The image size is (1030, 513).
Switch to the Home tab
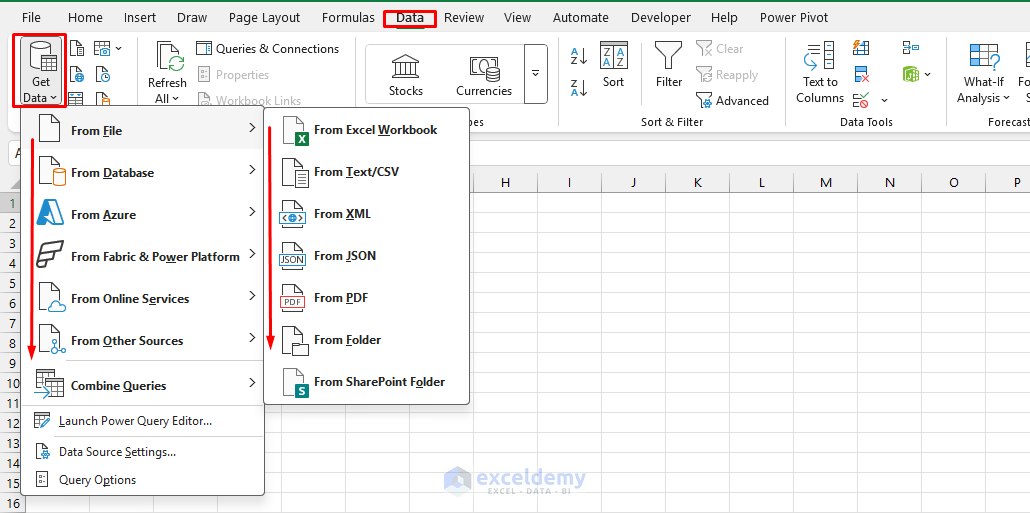coord(85,18)
